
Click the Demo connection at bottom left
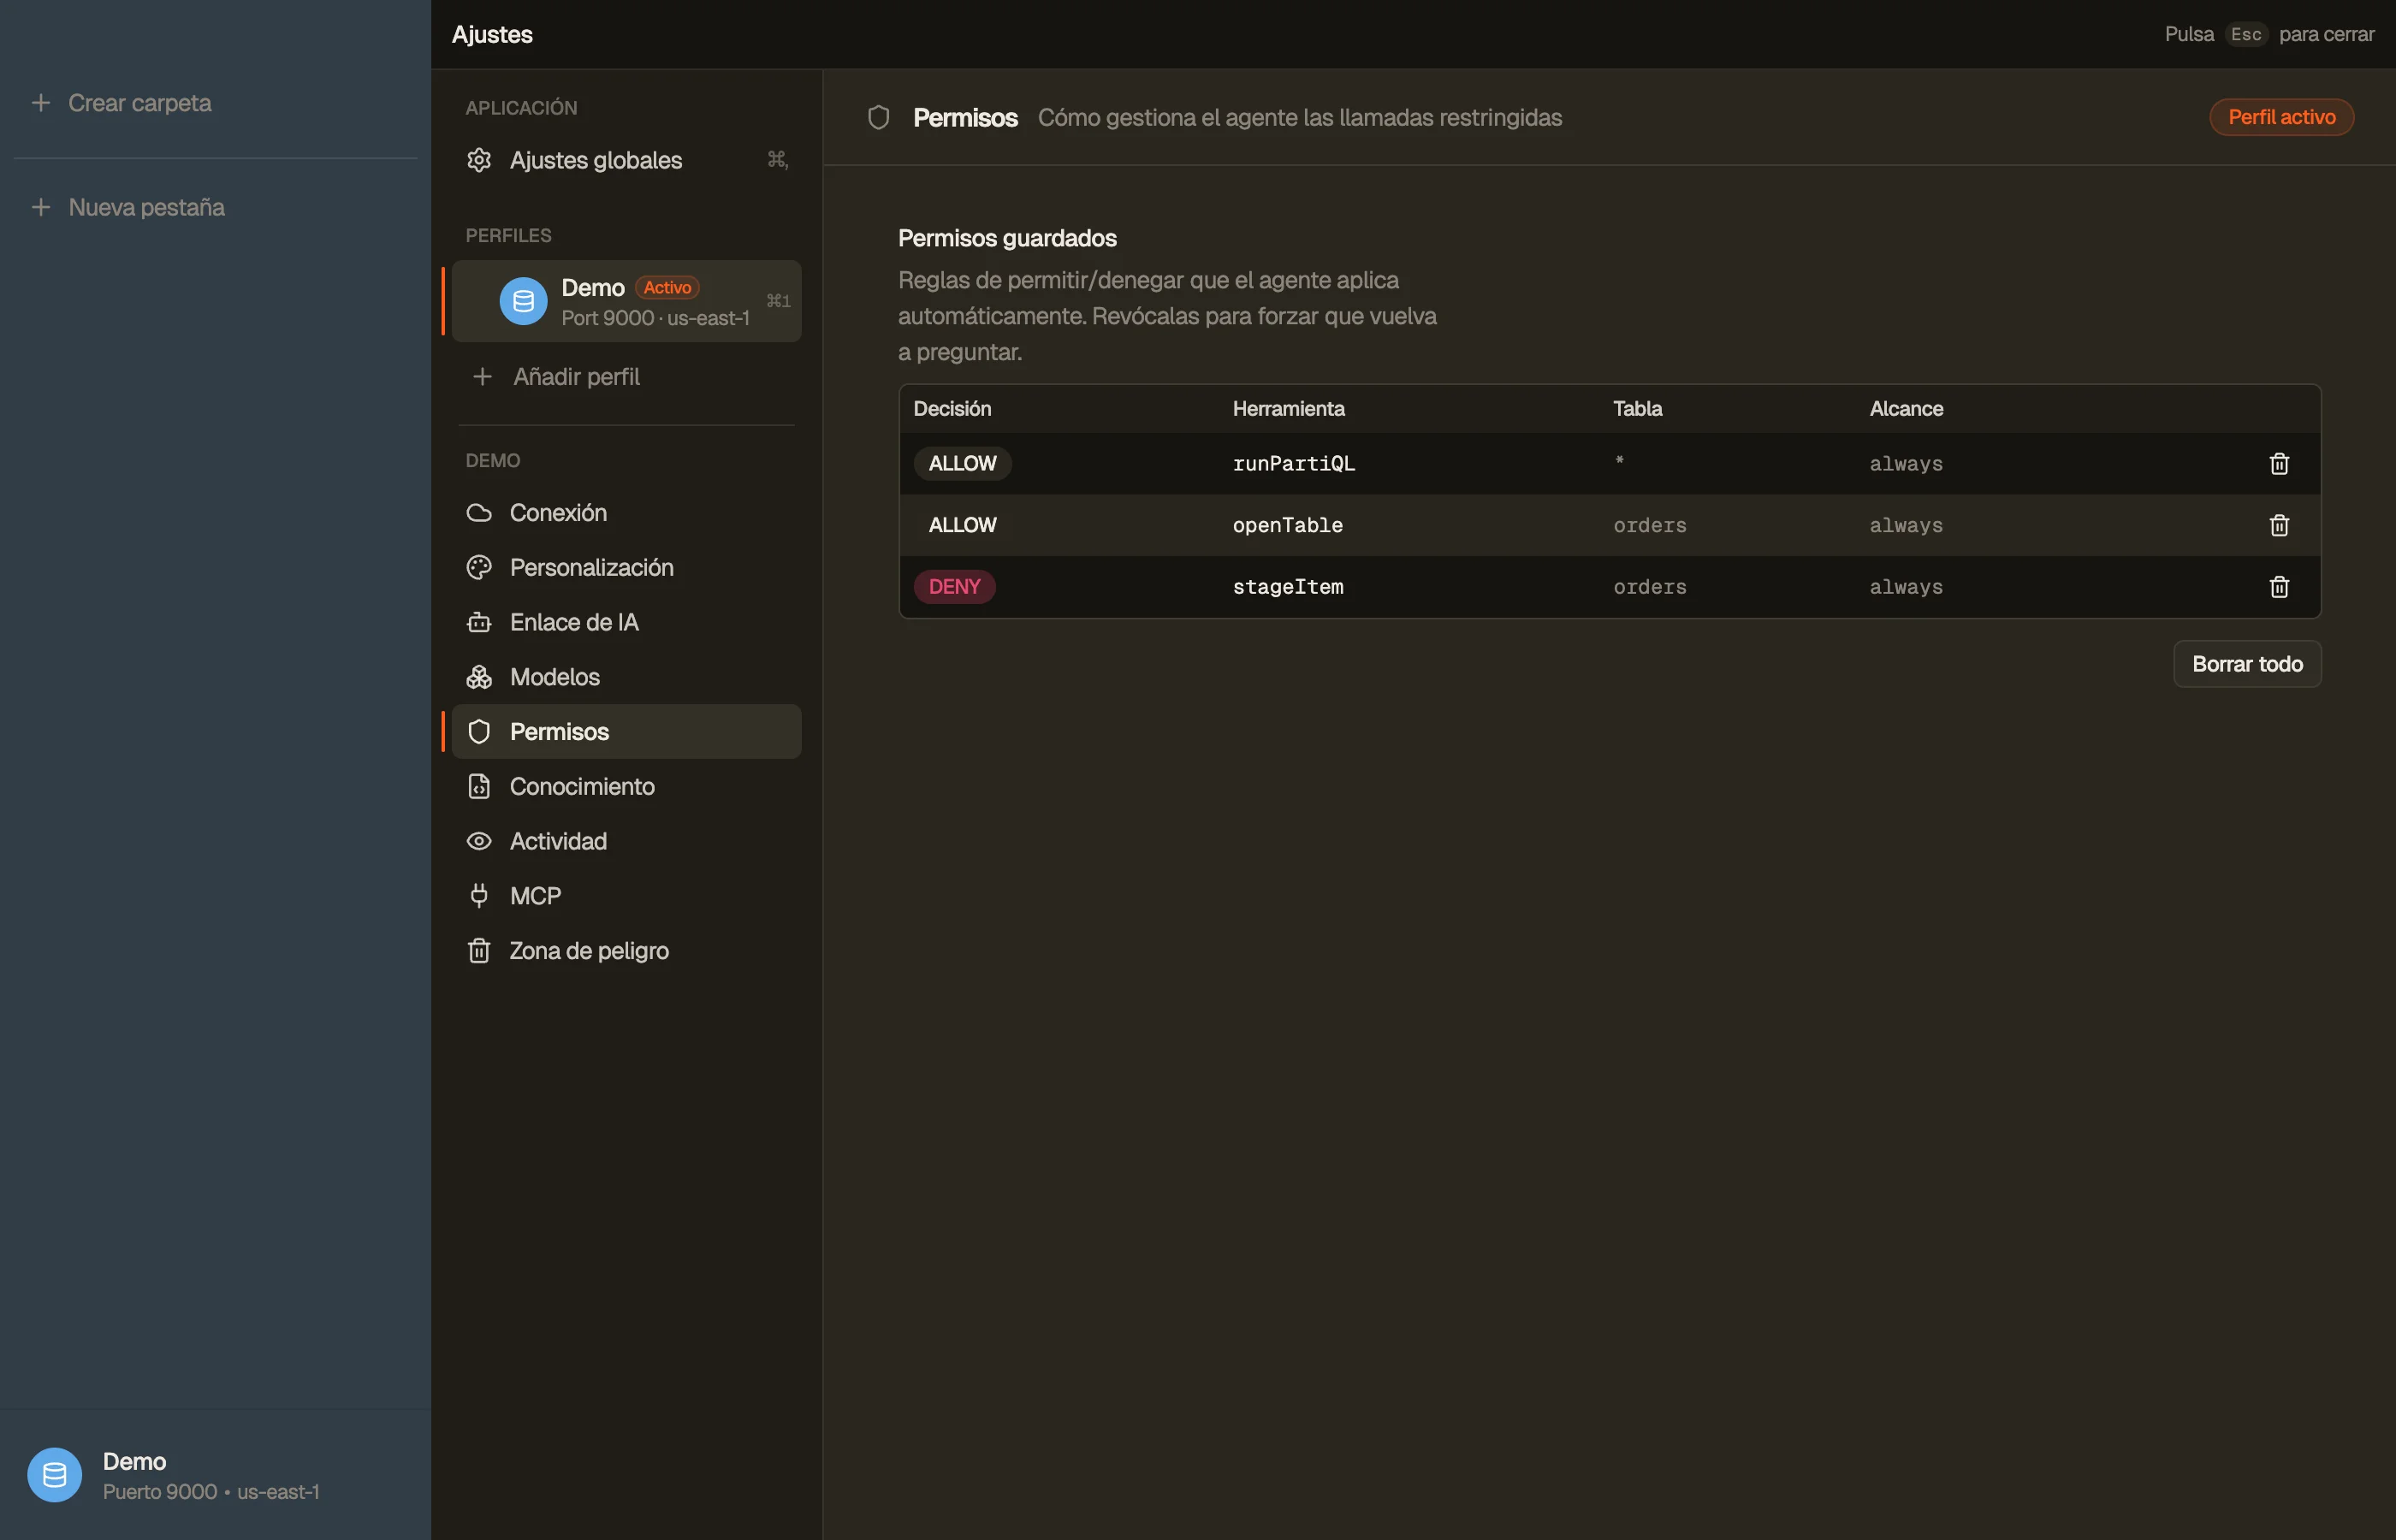point(215,1475)
